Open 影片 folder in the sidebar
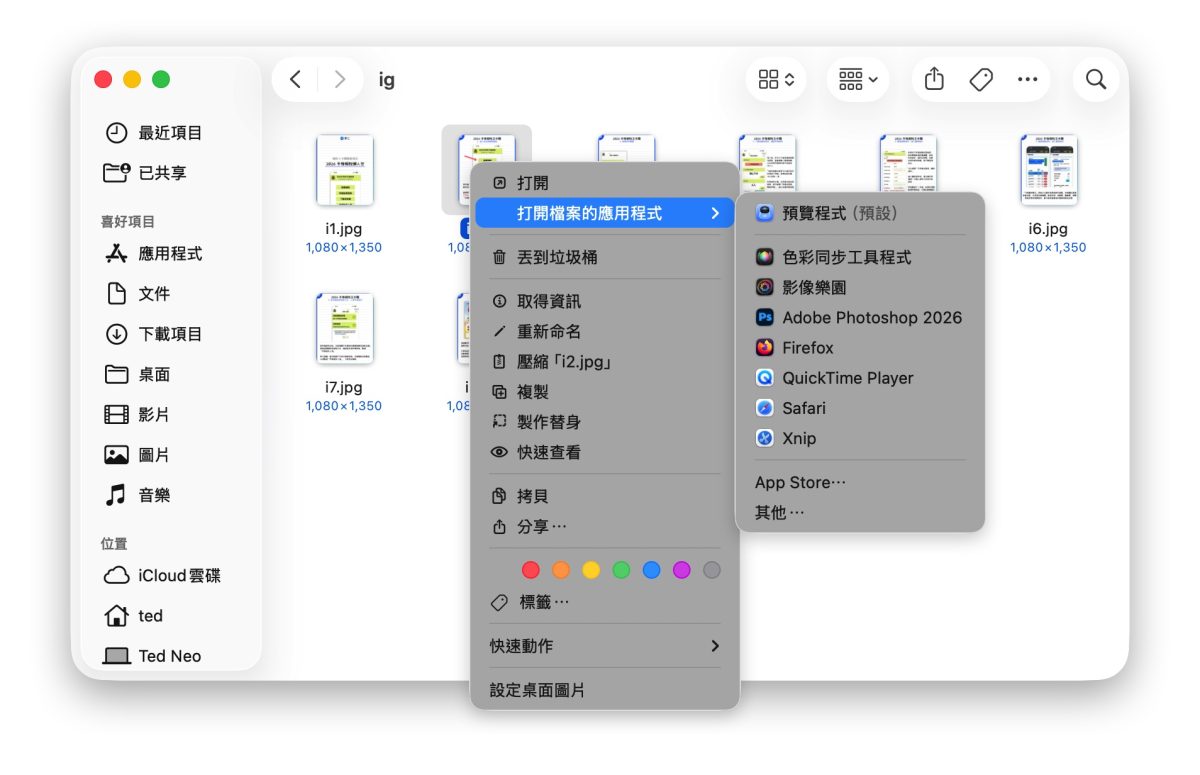 pos(170,415)
